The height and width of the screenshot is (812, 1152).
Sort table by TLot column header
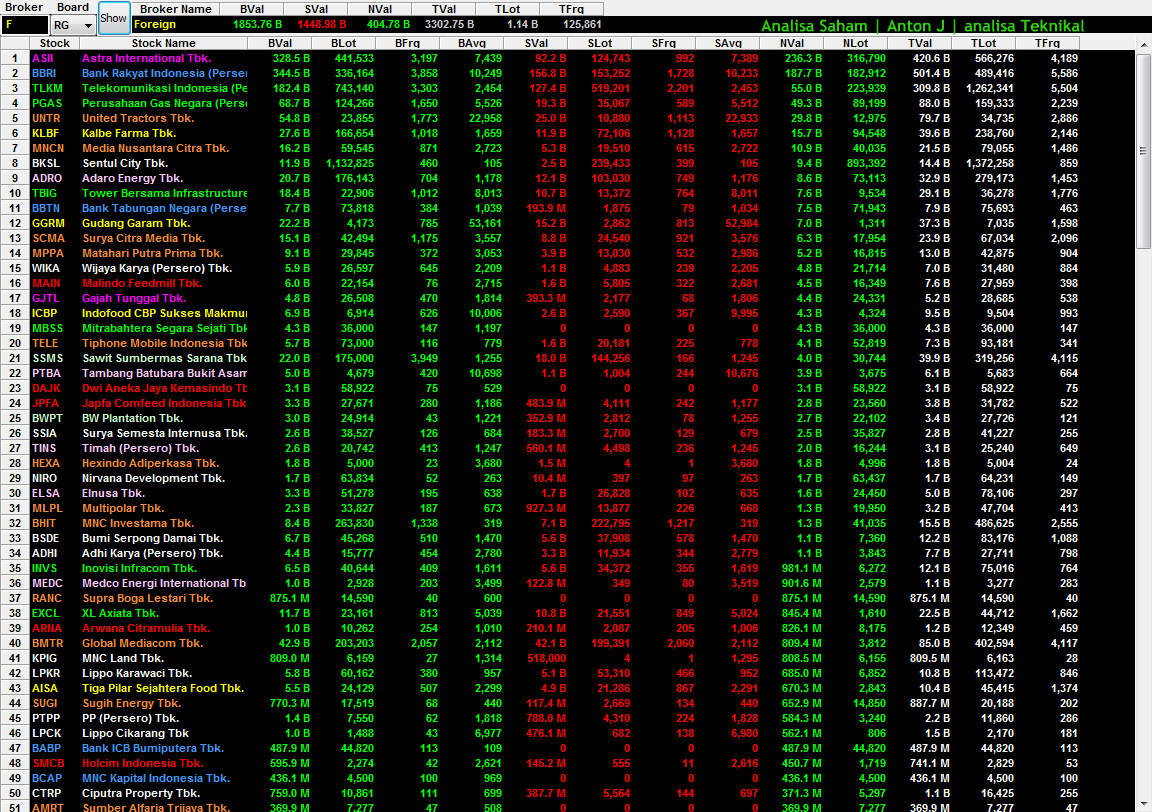tap(983, 43)
